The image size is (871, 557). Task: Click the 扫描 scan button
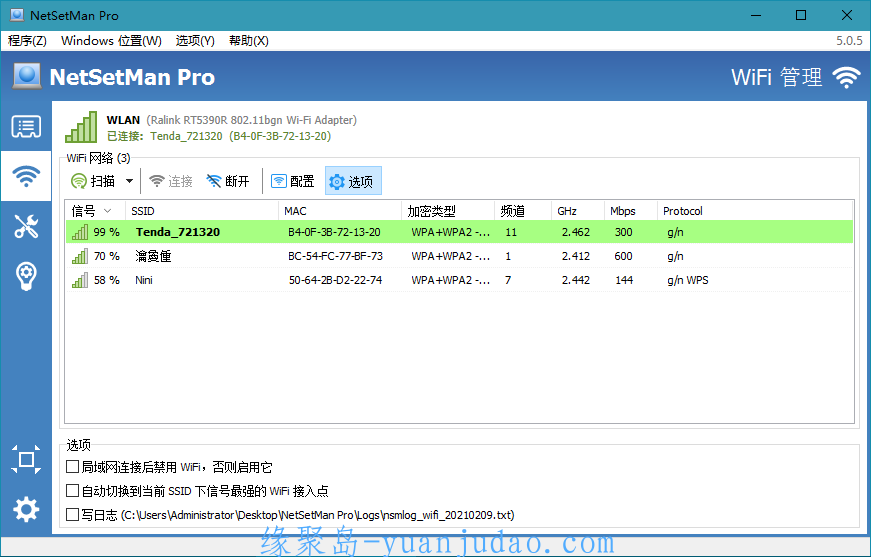point(93,181)
